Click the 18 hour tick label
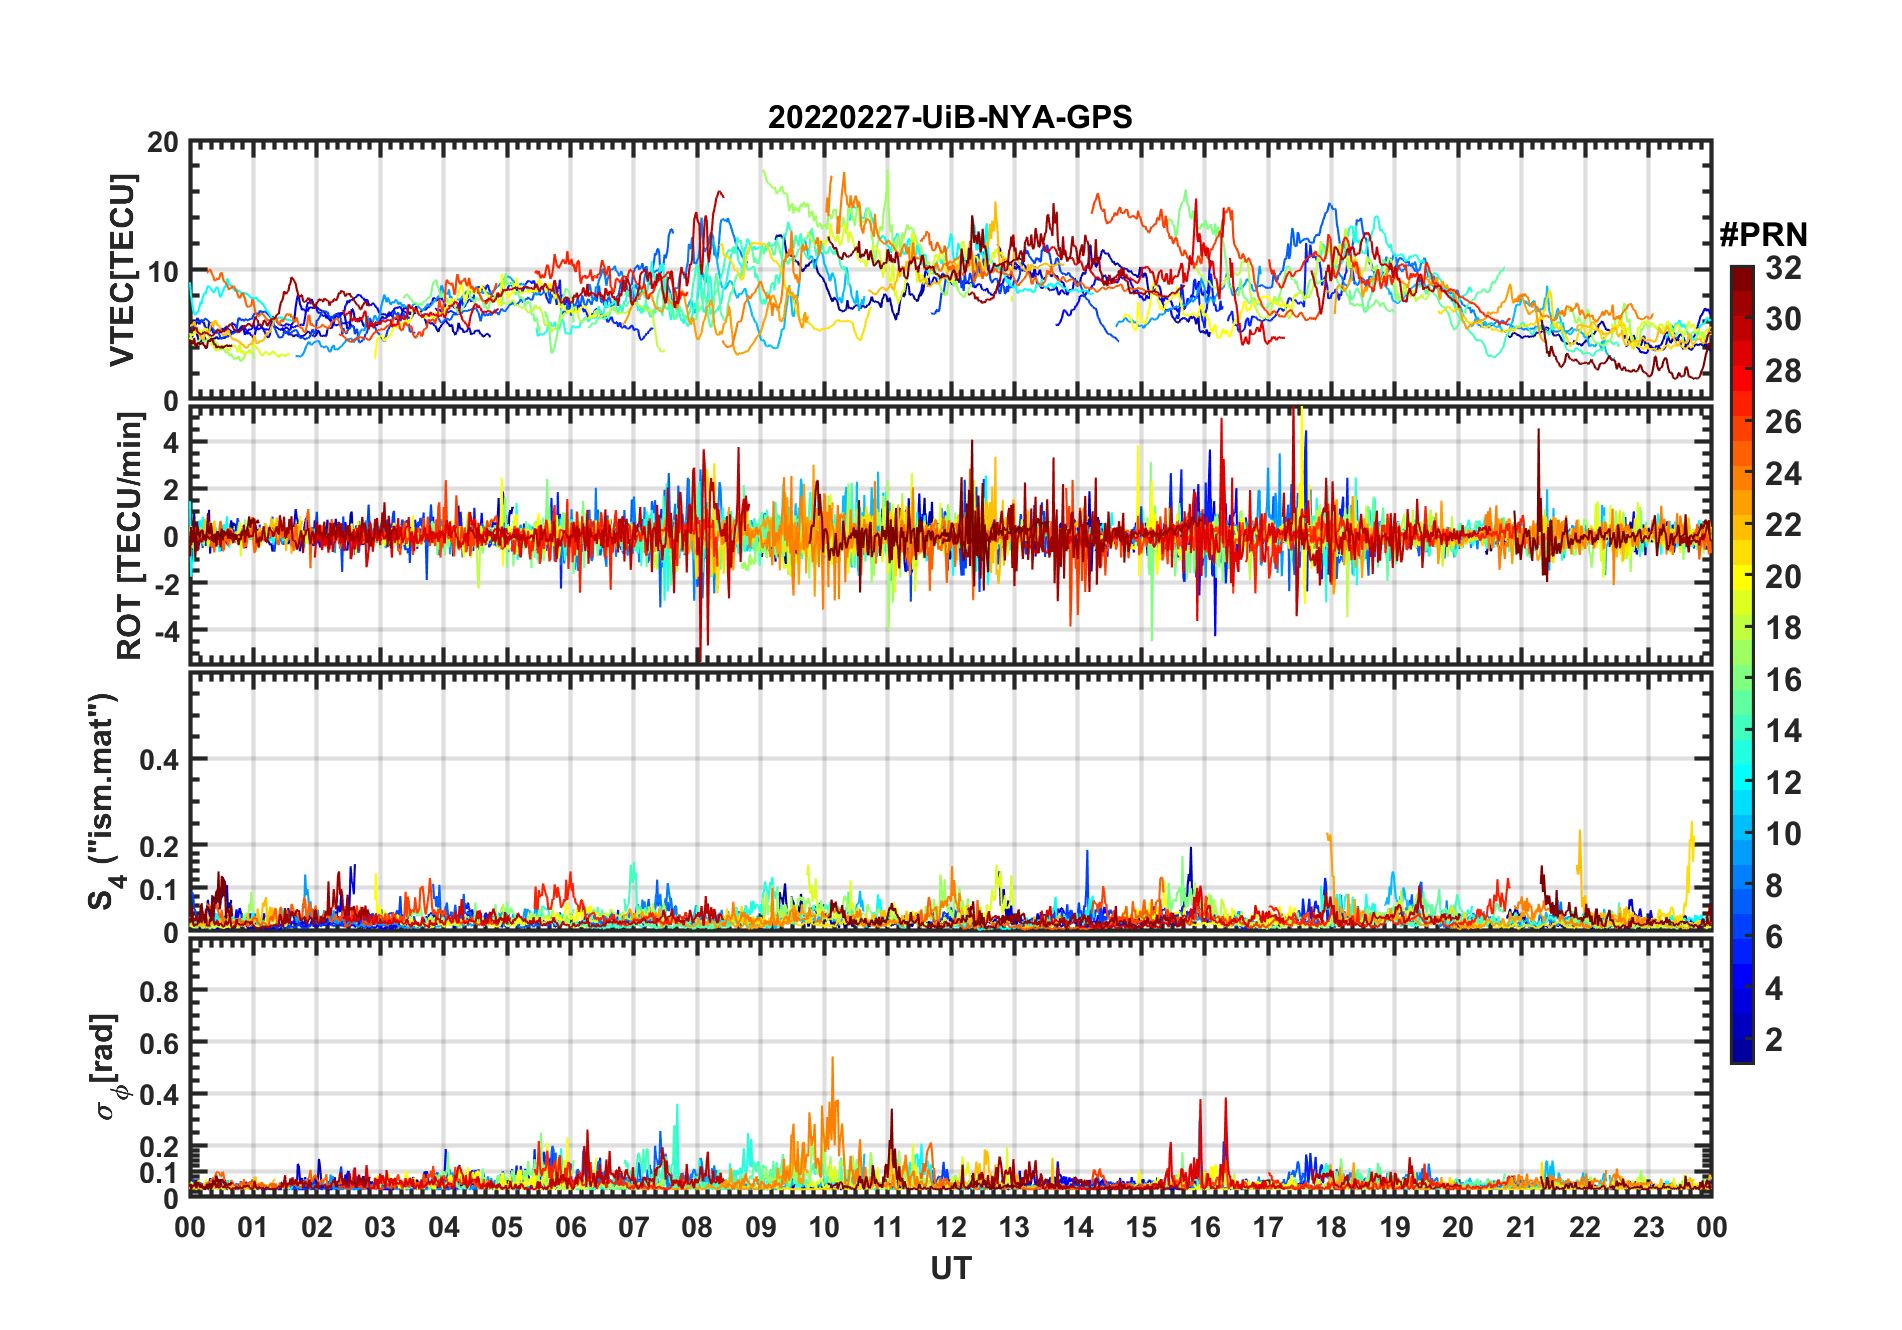The height and width of the screenshot is (1330, 1902). pyautogui.click(x=1331, y=1227)
